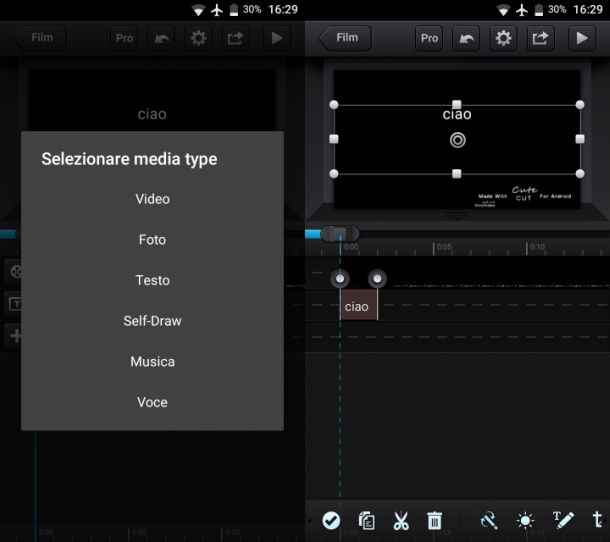Cut the clip with the scissors icon
This screenshot has height=542, width=610.
tap(401, 521)
